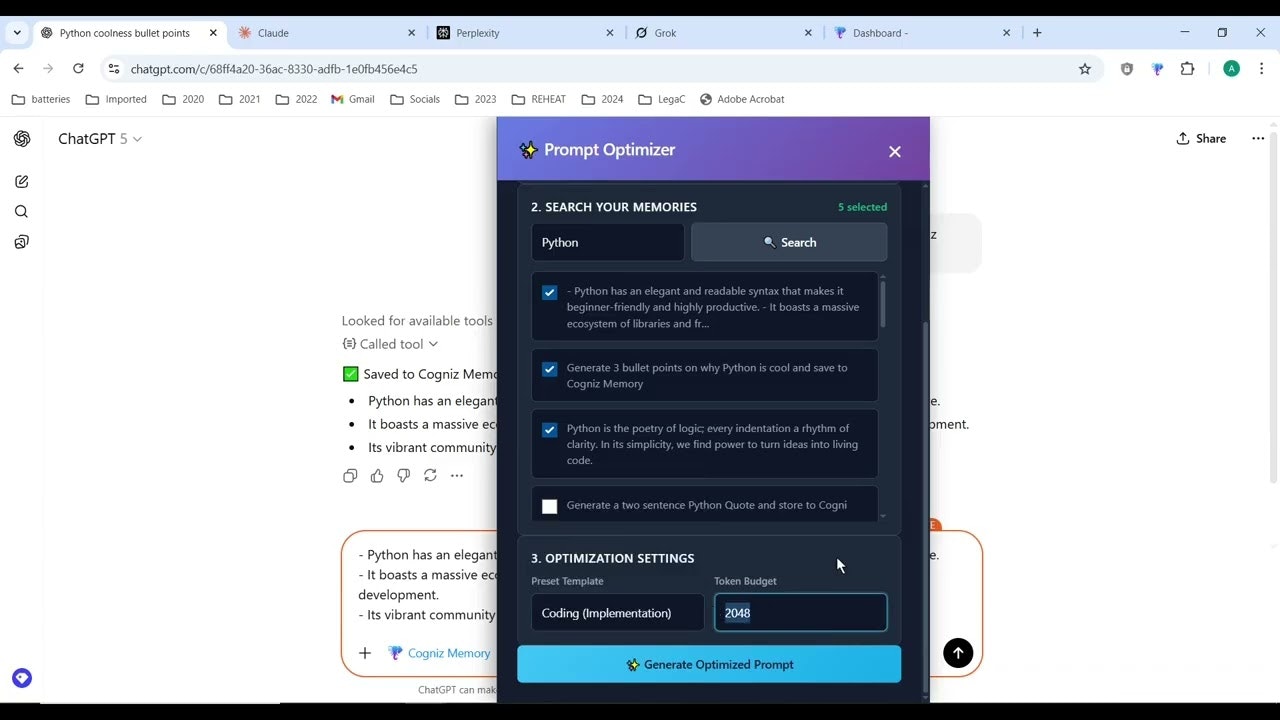Open more actions ellipsis below response
This screenshot has width=1280, height=720.
[x=457, y=476]
